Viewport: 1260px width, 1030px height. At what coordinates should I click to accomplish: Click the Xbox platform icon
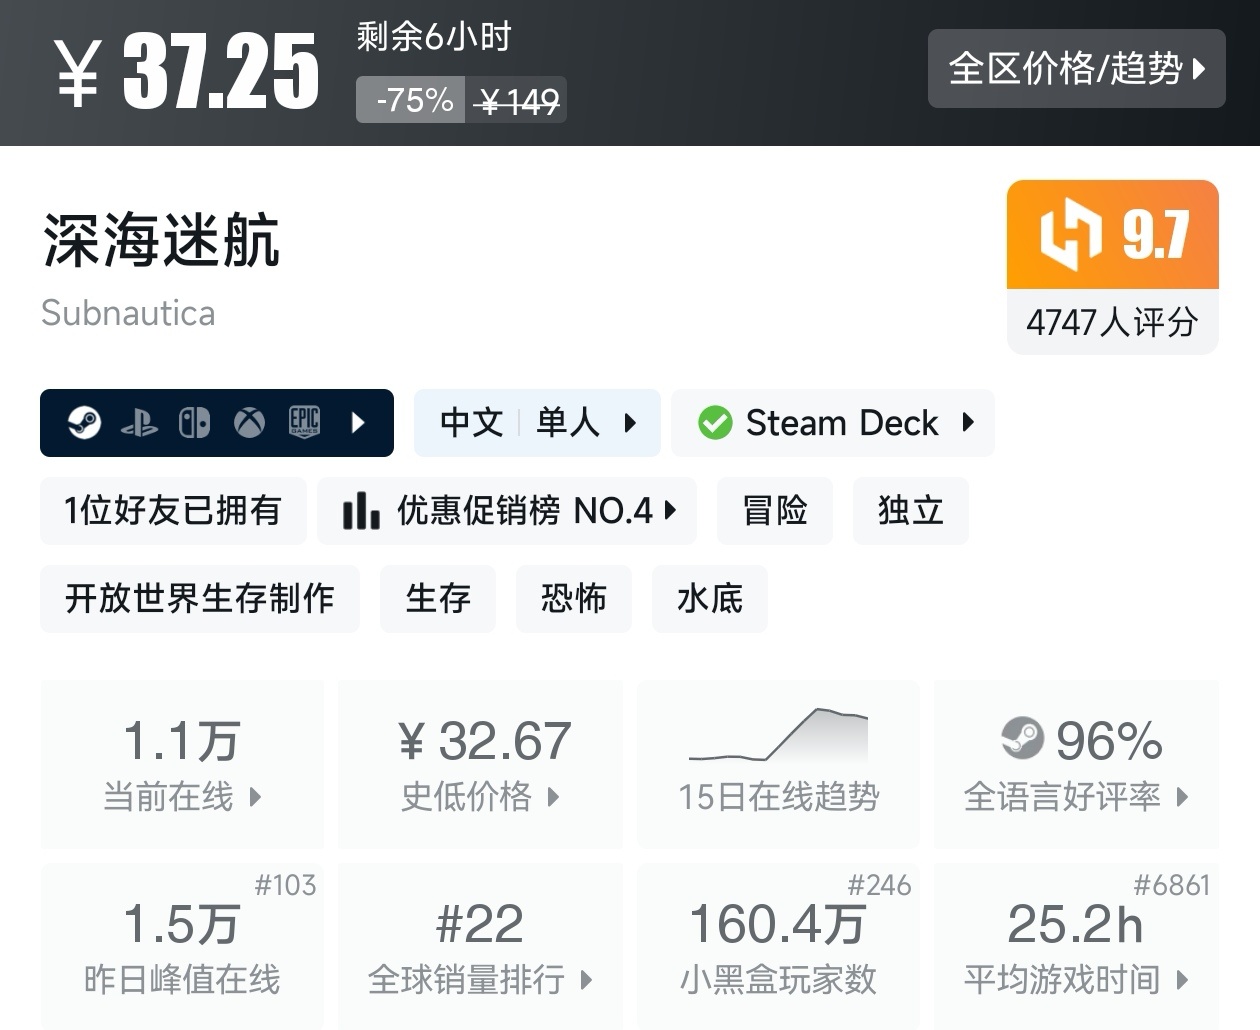click(x=249, y=423)
